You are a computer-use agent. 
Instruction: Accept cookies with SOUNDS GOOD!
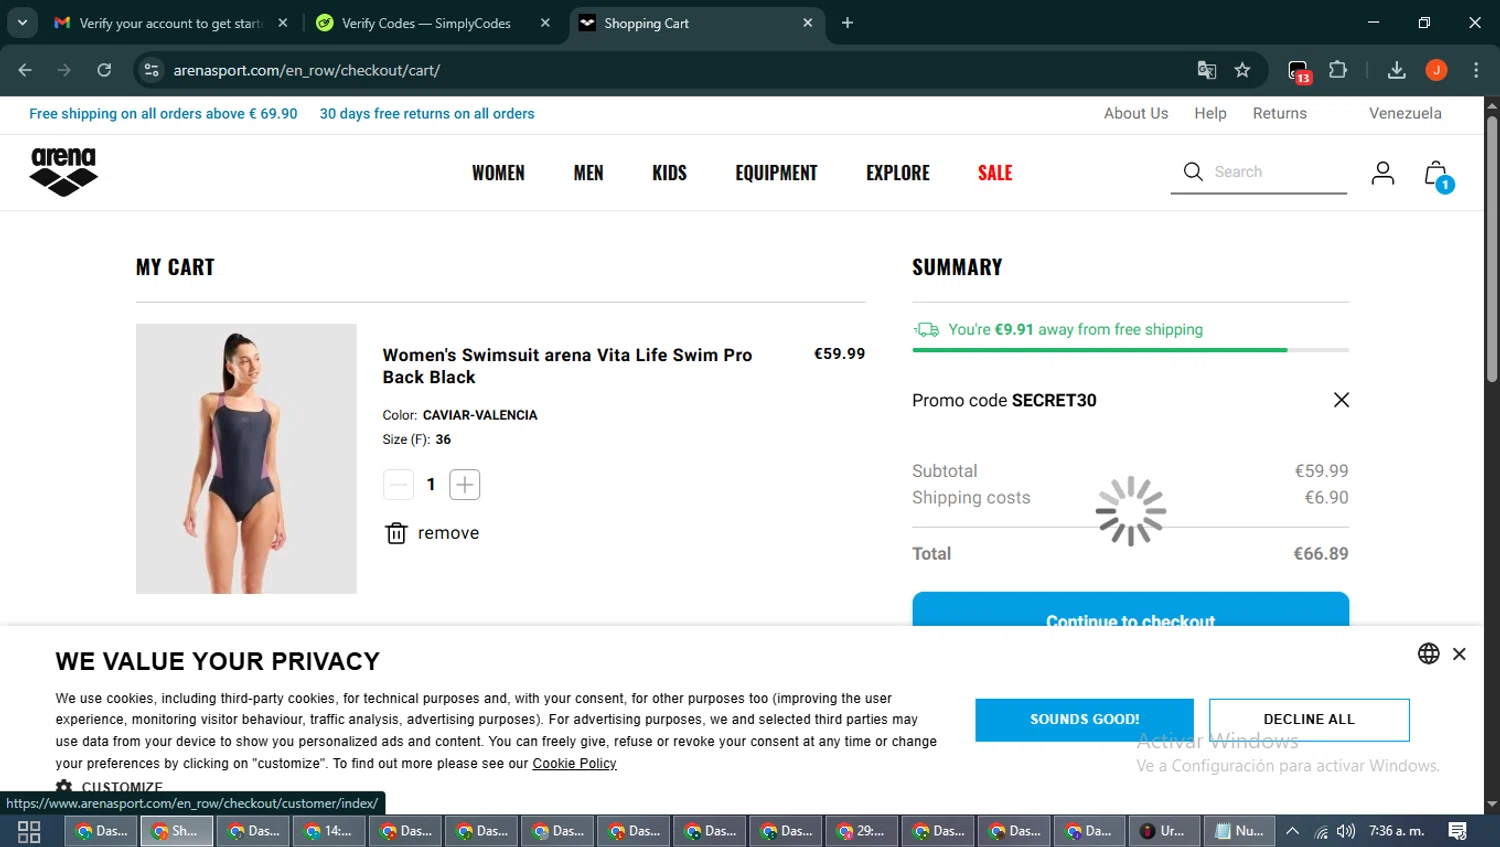point(1084,720)
